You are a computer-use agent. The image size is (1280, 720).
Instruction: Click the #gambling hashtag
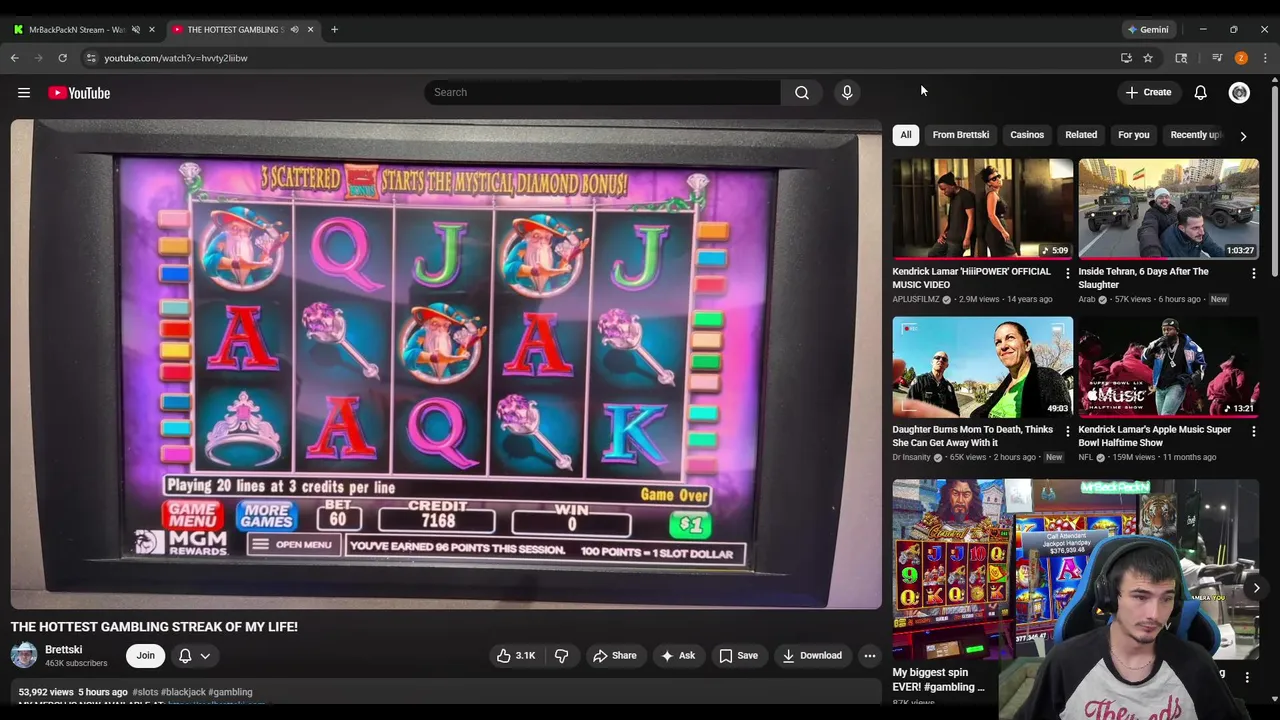click(230, 692)
